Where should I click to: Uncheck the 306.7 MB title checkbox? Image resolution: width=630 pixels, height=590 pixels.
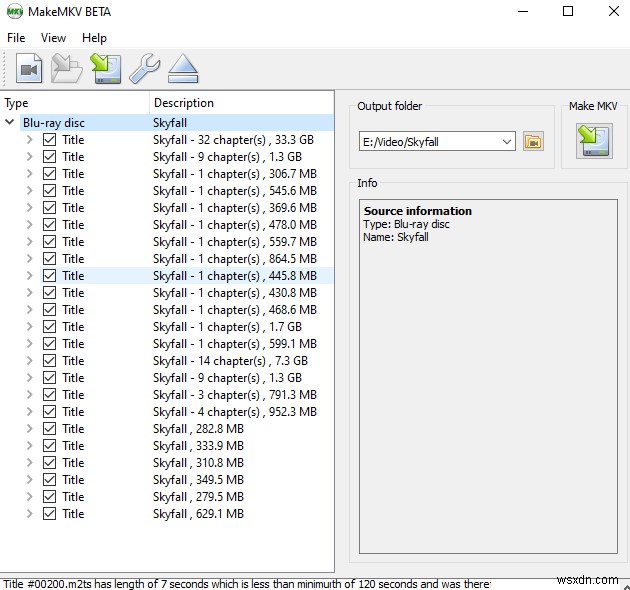[x=49, y=174]
